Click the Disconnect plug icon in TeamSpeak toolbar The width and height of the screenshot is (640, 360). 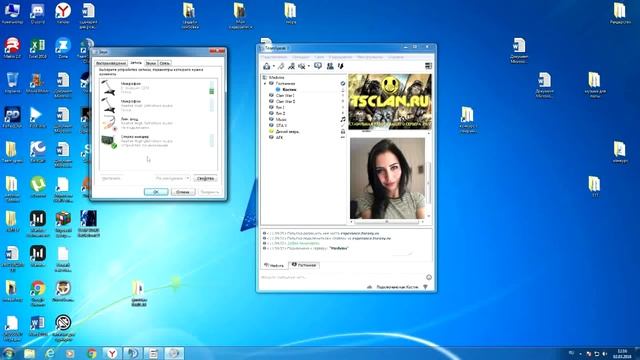point(281,66)
